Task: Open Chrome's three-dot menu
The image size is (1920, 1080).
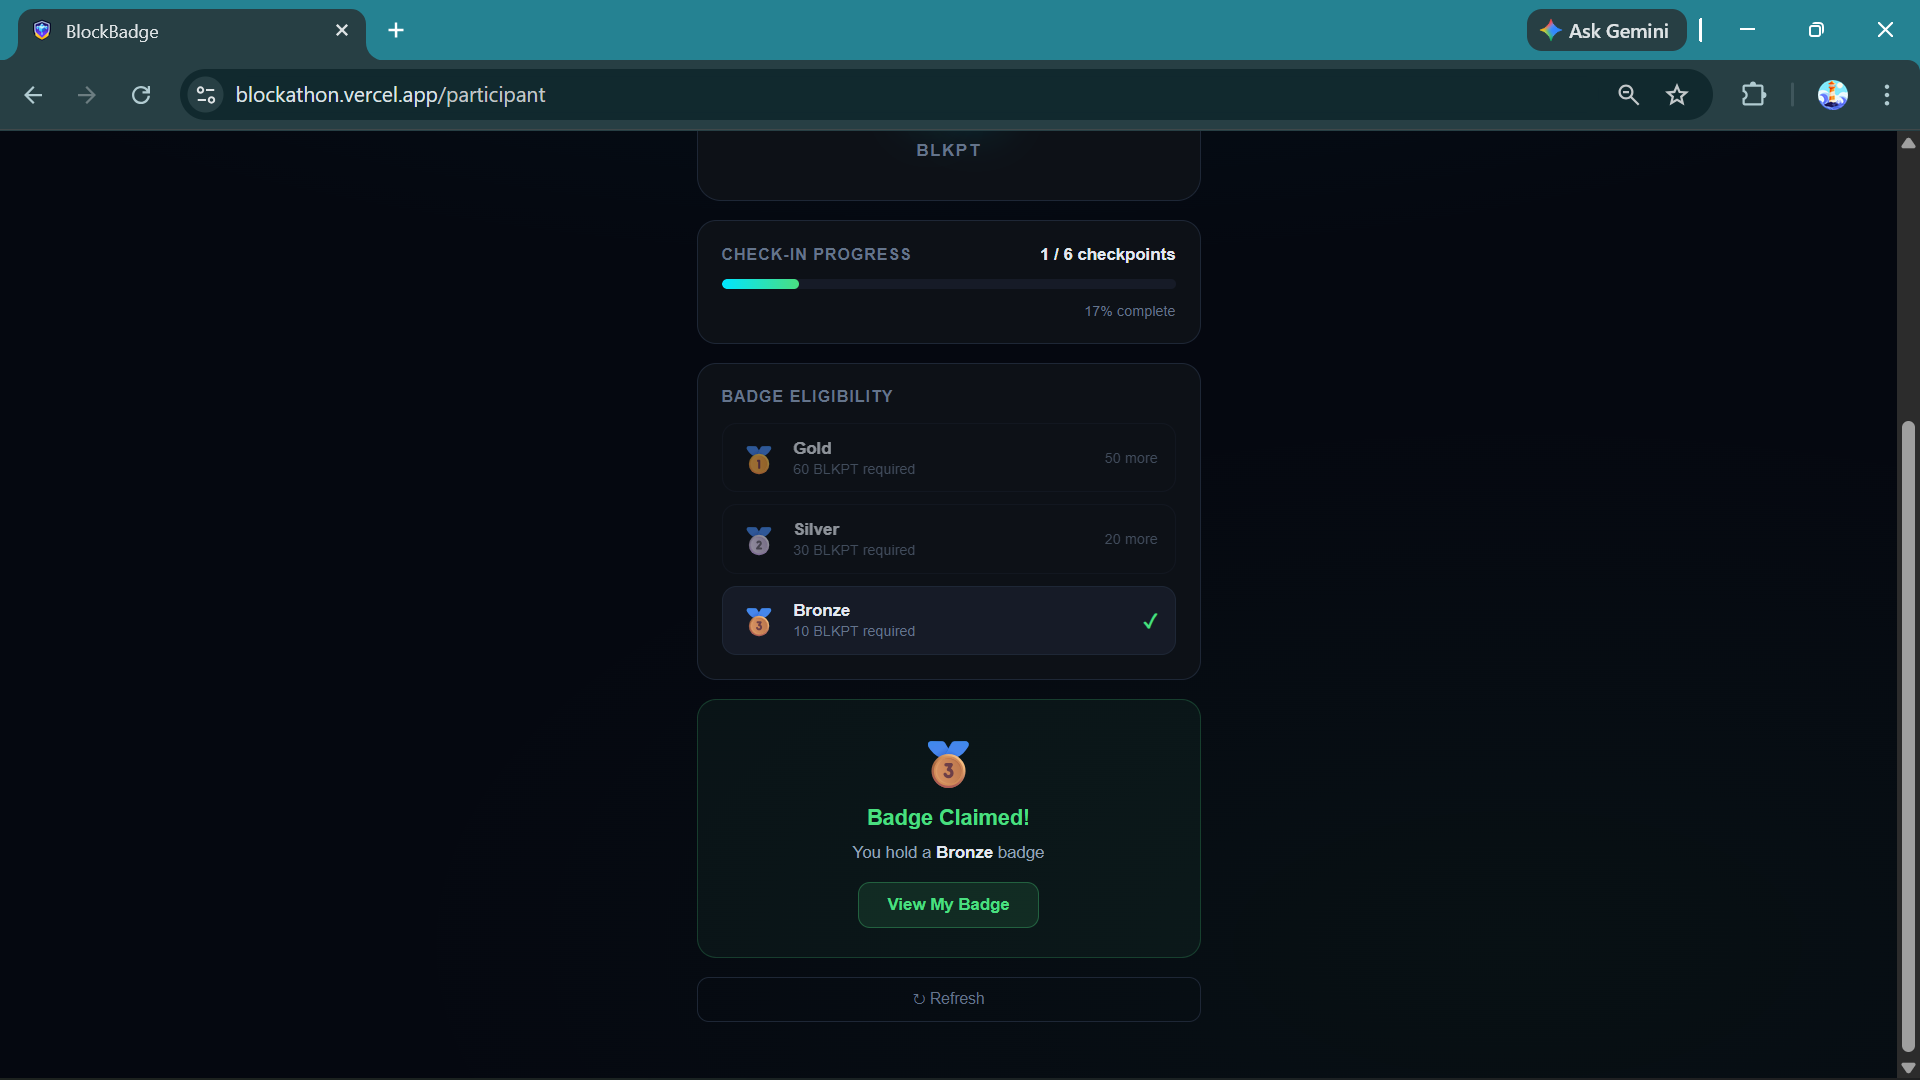Action: [x=1887, y=95]
